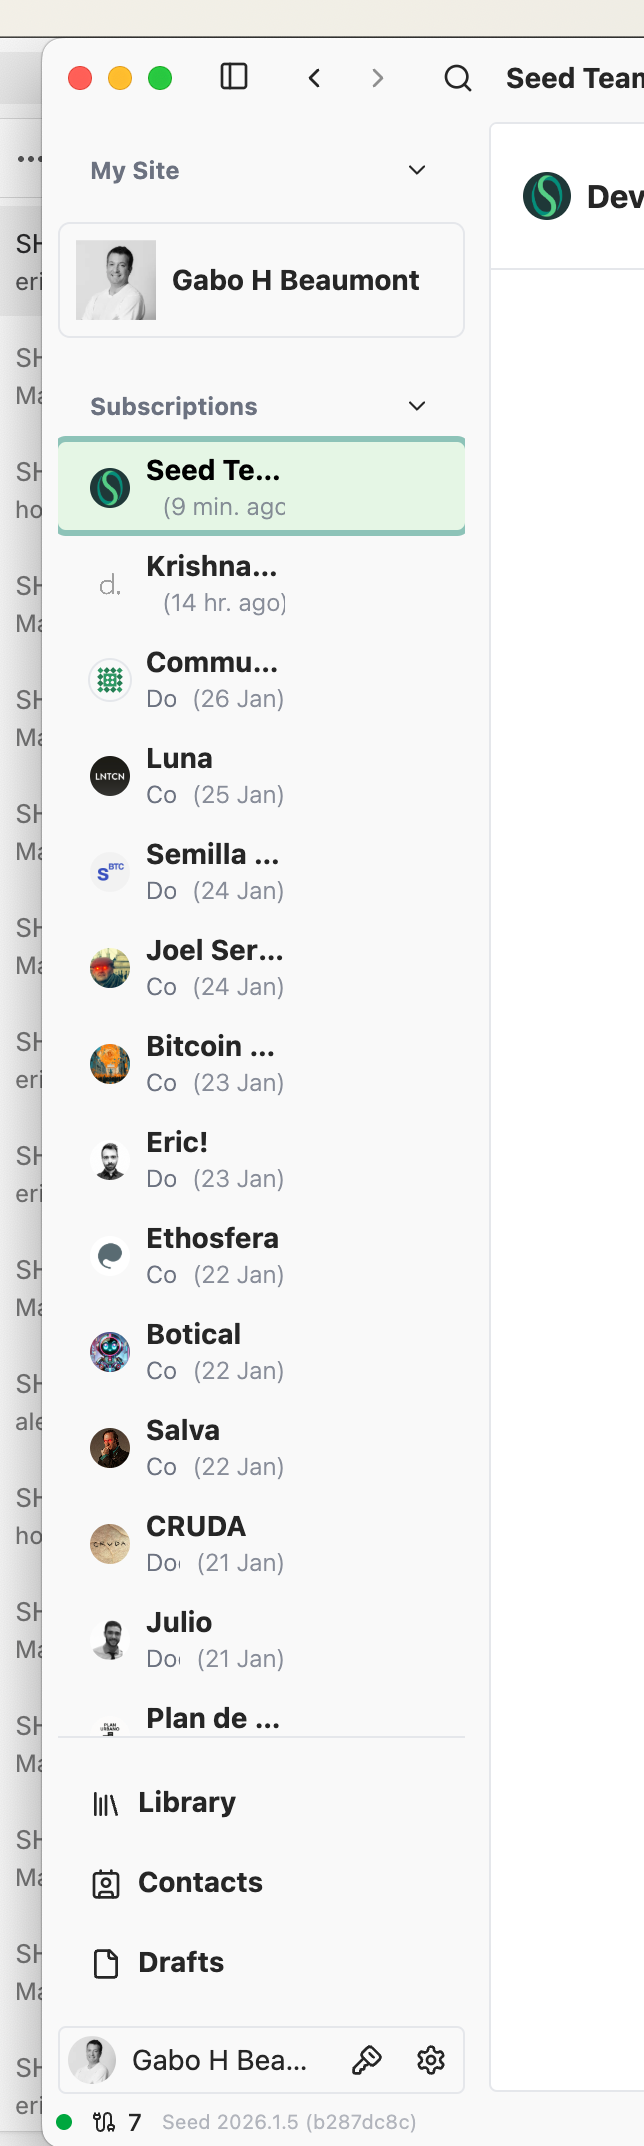
Task: Collapse the My Site section
Action: pos(417,170)
